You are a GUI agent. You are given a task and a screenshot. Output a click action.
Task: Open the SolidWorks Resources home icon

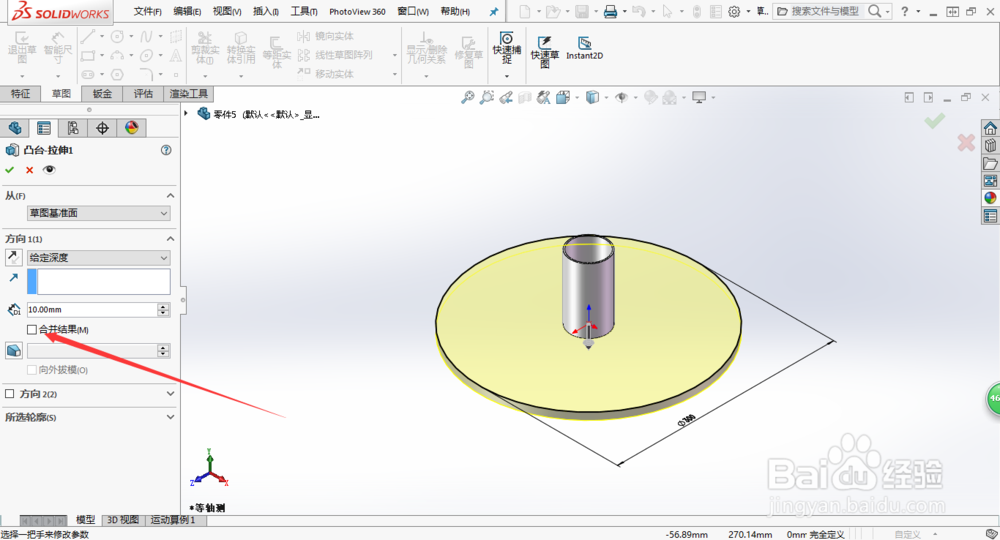[x=990, y=128]
